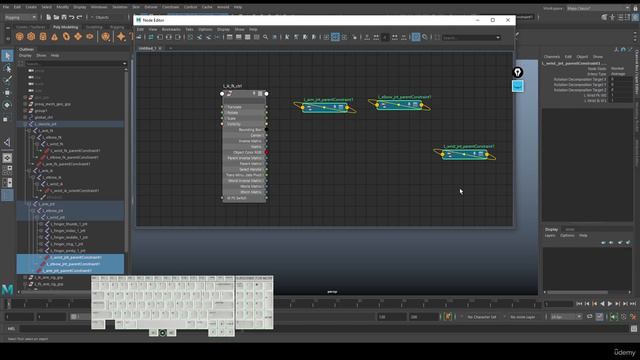The image size is (640, 360).
Task: Open the Layers menu in the Layer Editor
Action: [x=550, y=236]
